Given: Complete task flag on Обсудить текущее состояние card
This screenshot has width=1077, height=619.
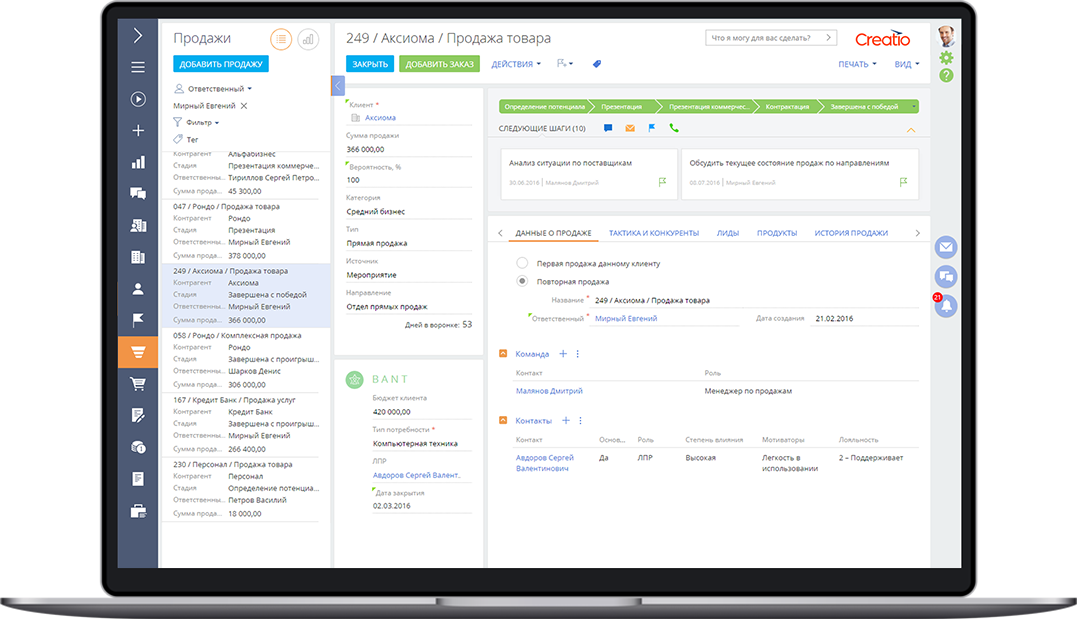Looking at the screenshot, I should [x=903, y=182].
